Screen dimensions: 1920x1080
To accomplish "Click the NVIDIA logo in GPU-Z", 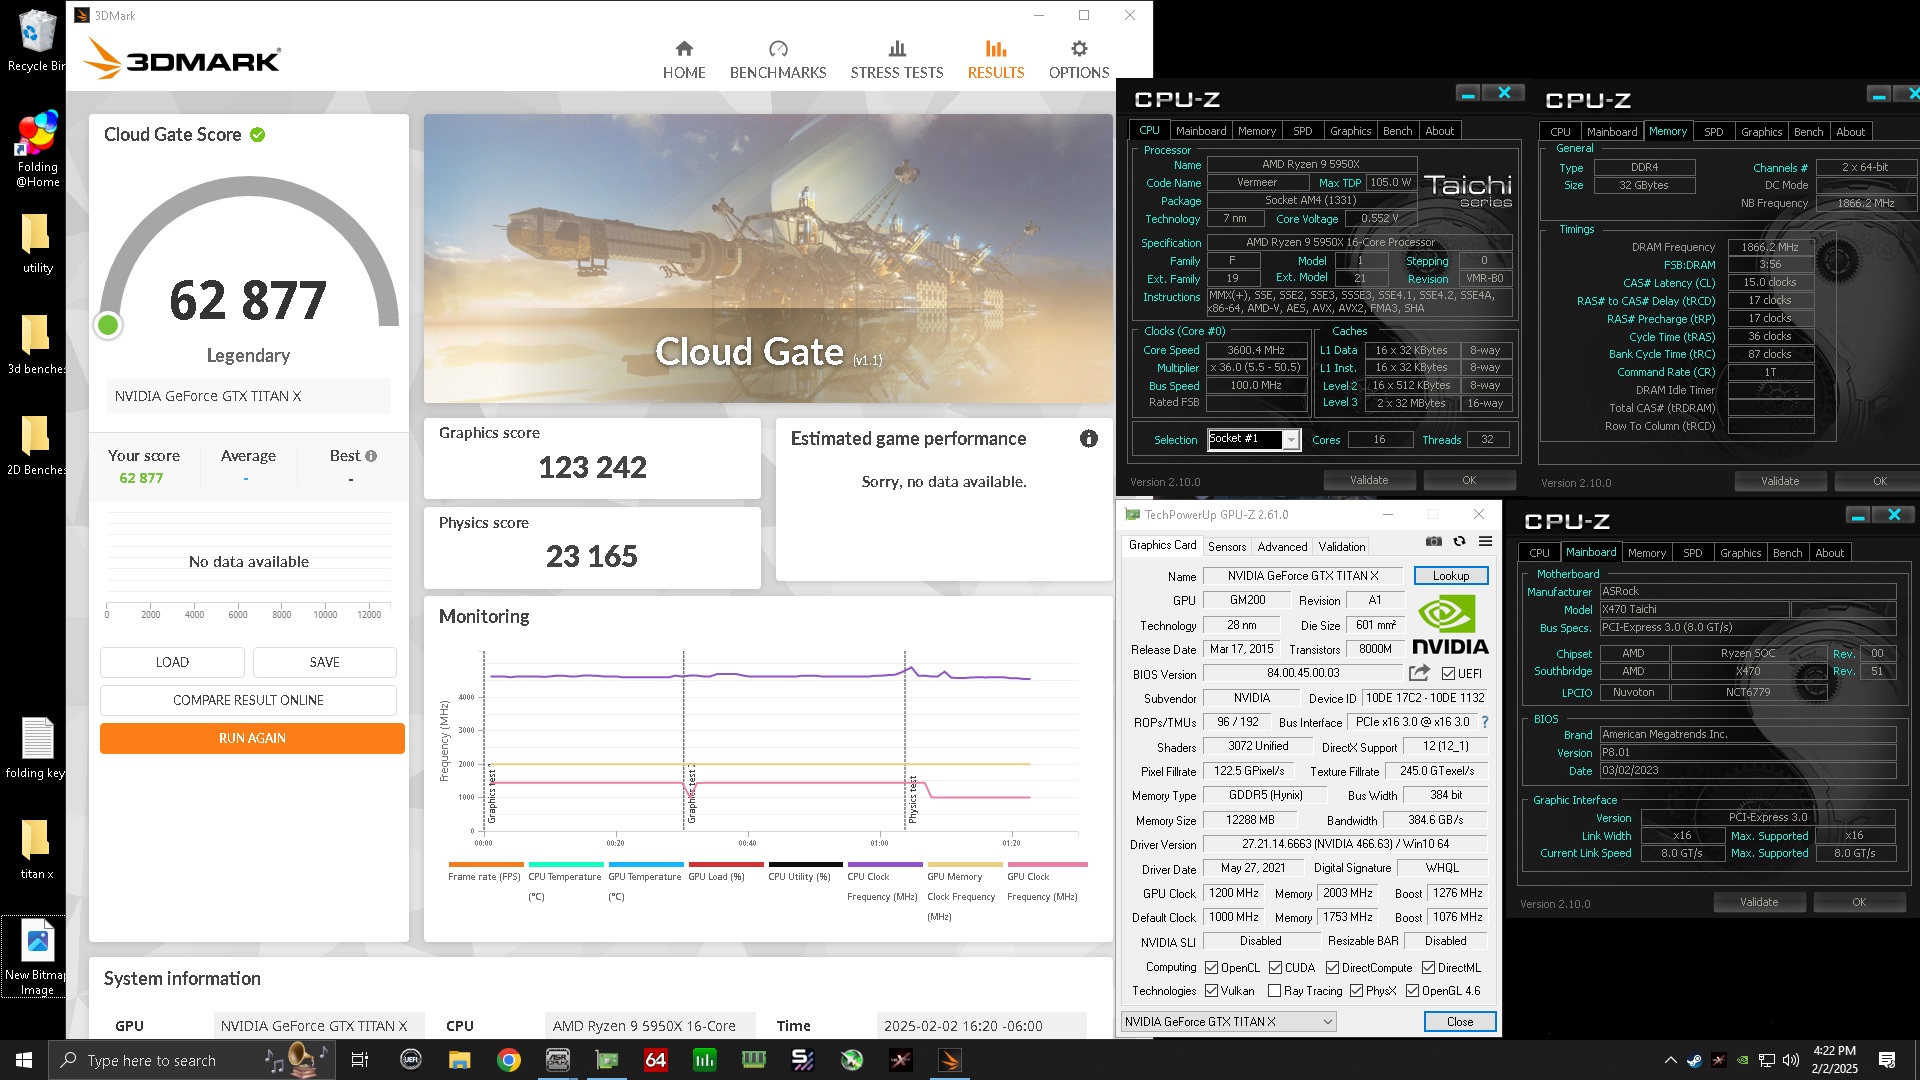I will [x=1450, y=624].
